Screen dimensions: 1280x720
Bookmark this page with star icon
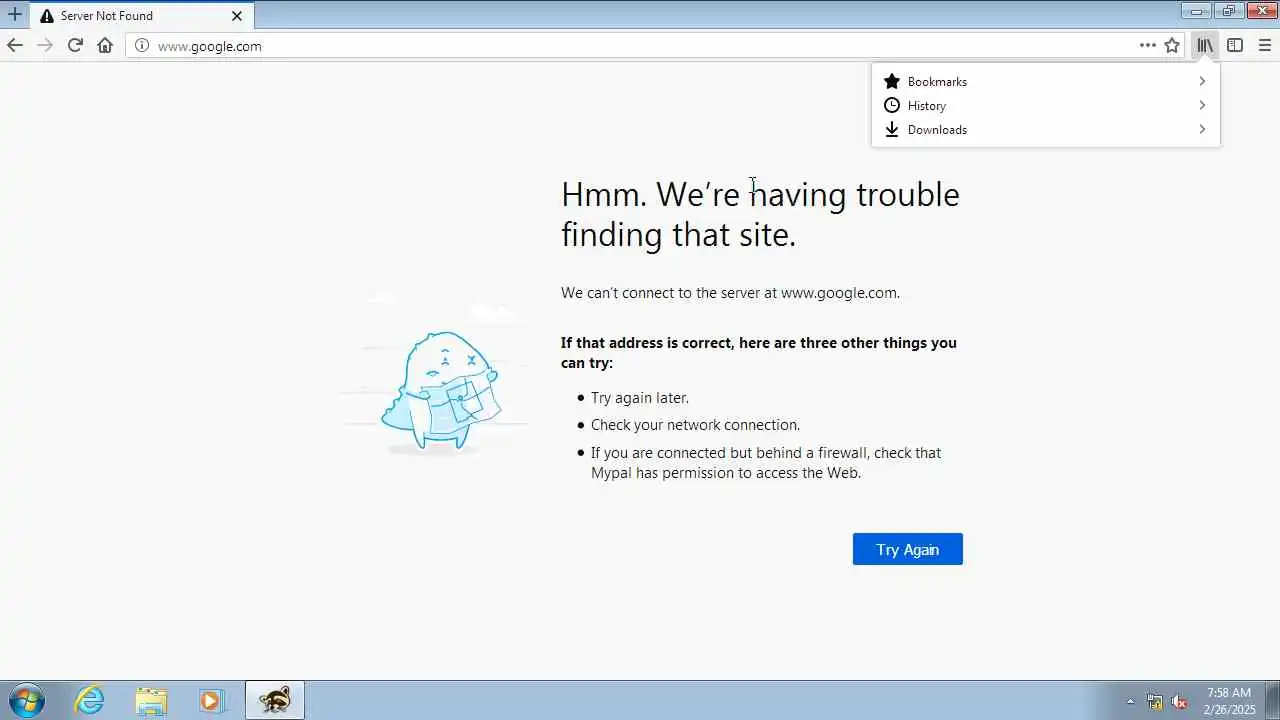pos(1172,45)
